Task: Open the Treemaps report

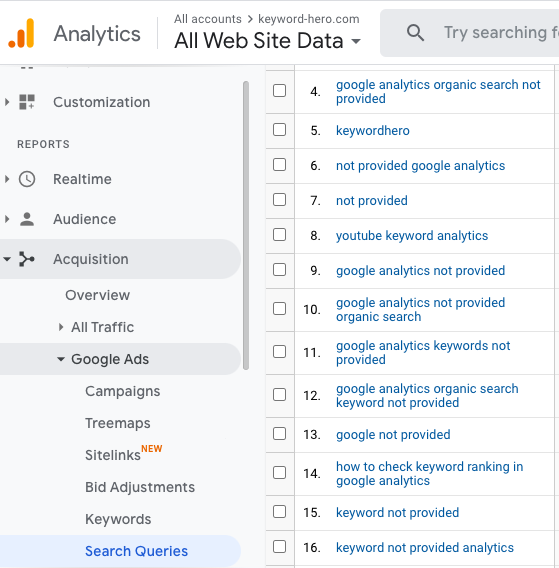Action: (118, 423)
